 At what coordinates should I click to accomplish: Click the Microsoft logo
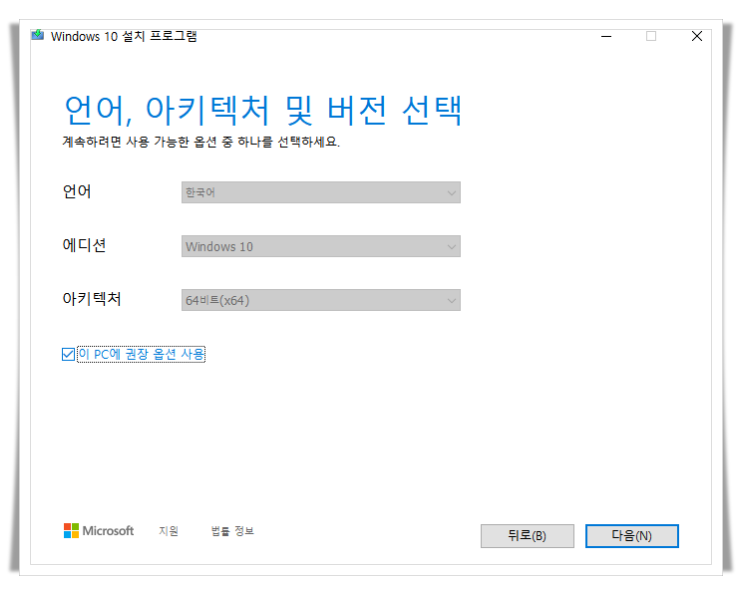click(99, 531)
